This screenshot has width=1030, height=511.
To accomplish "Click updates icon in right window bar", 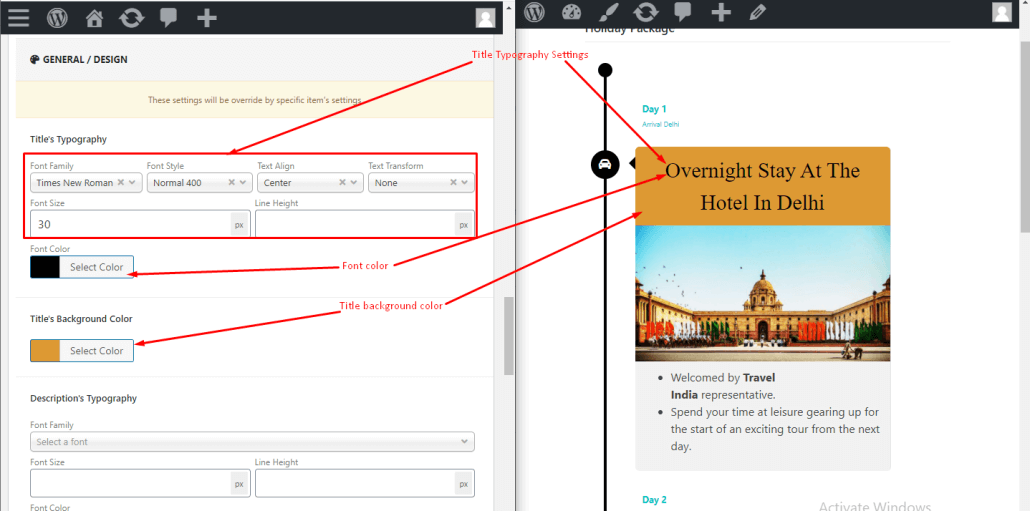I will (646, 12).
